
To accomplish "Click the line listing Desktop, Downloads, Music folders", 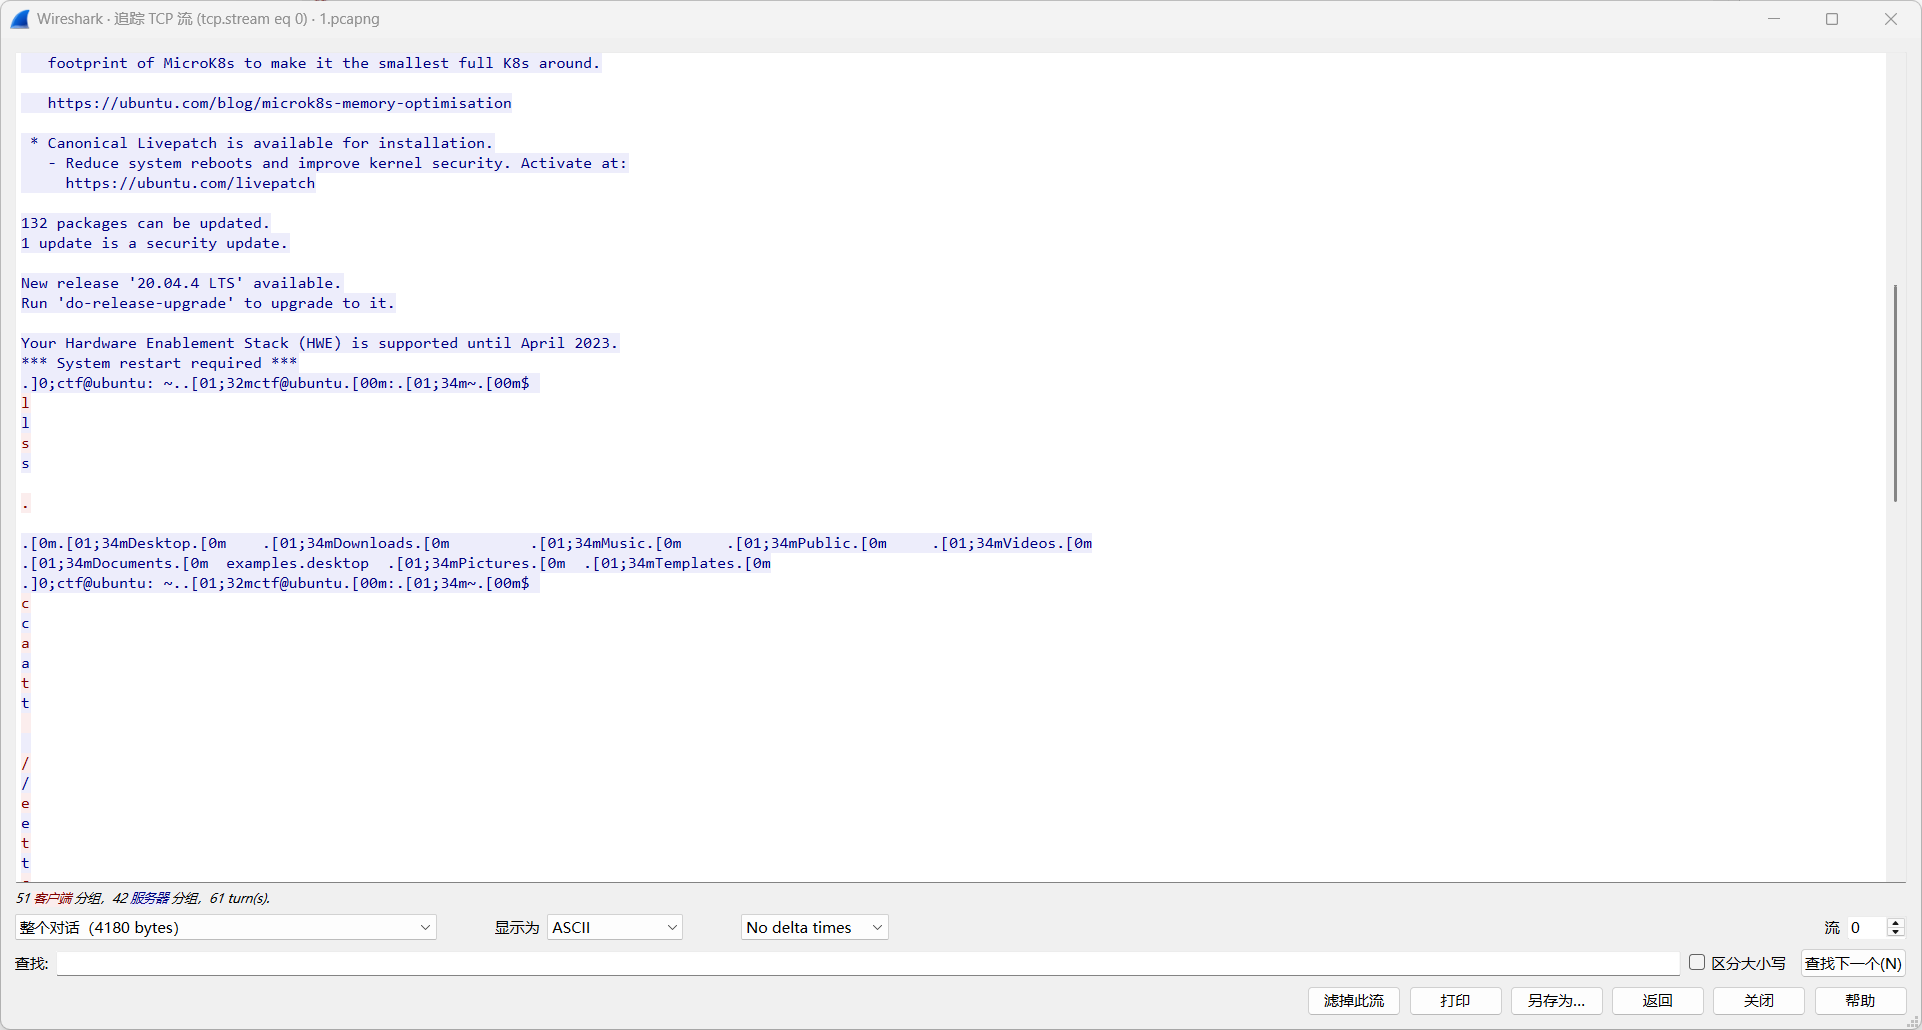I will click(557, 543).
